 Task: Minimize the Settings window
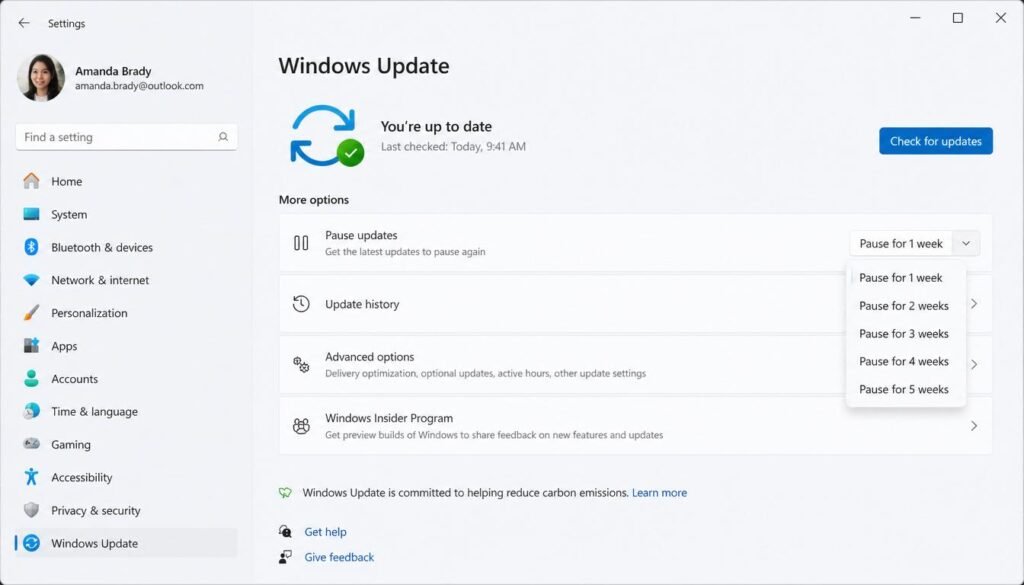click(x=915, y=18)
